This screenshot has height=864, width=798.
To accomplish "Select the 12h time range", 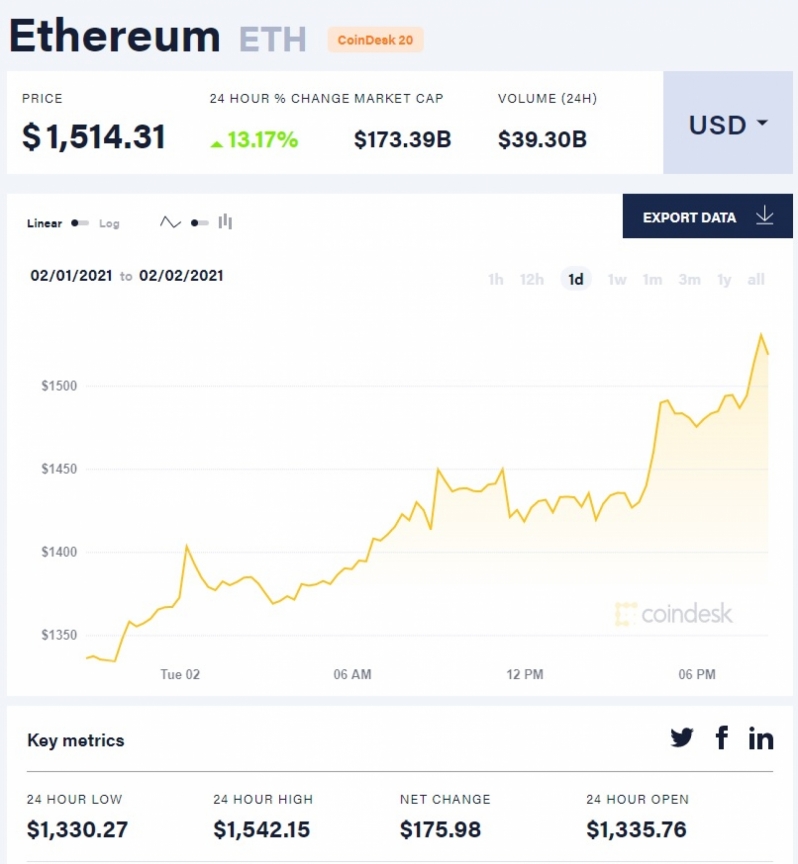I will 532,280.
